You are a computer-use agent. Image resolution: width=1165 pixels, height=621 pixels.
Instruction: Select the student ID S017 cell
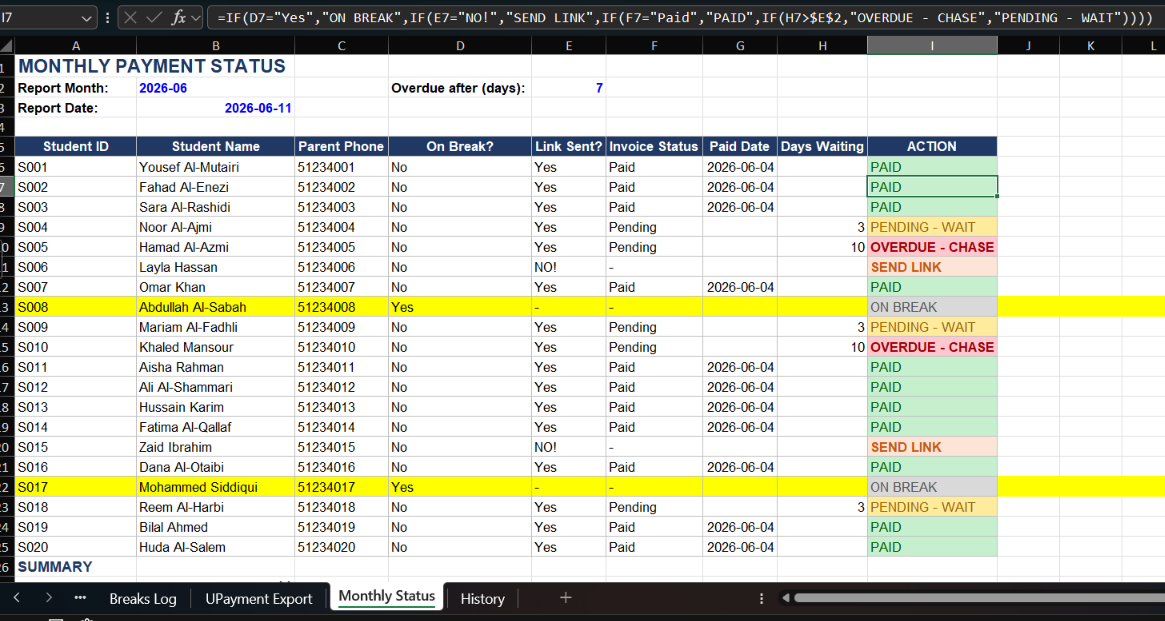[76, 487]
